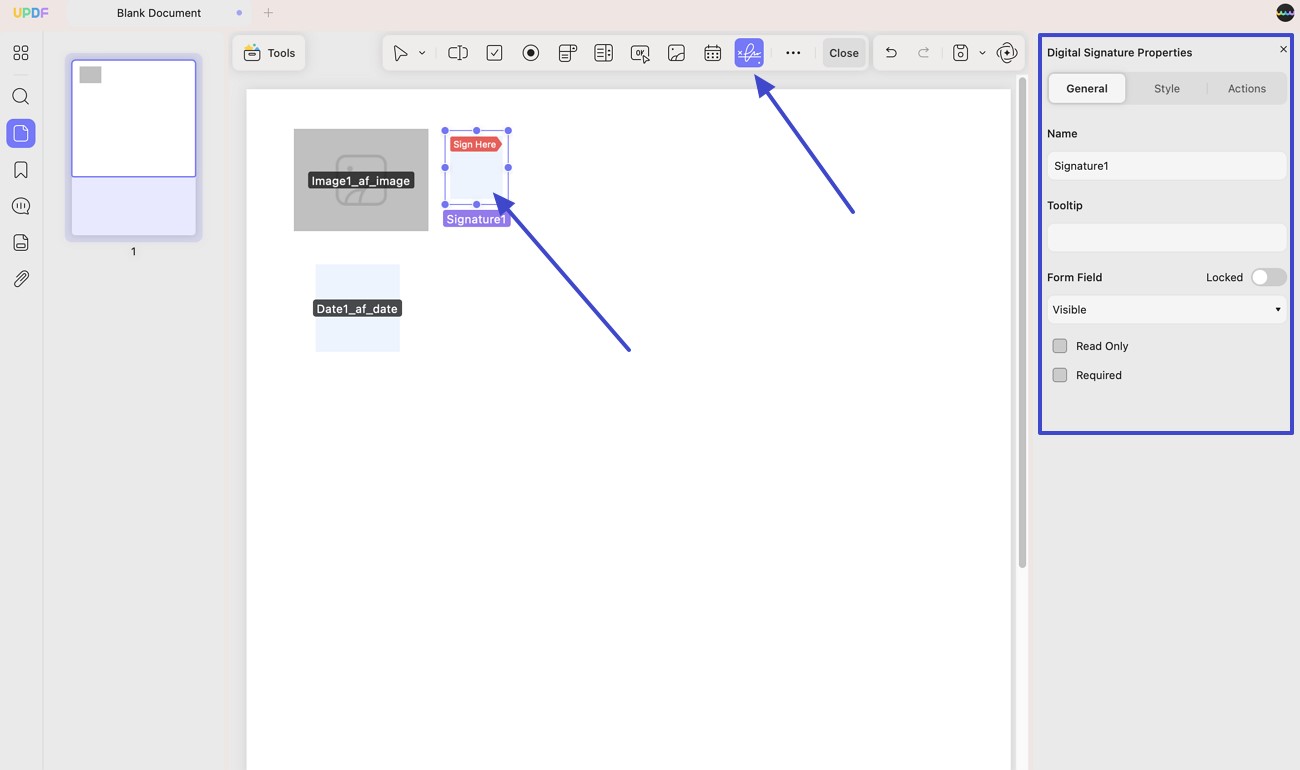Click the save icon in toolbar
This screenshot has width=1300, height=770.
pyautogui.click(x=960, y=53)
